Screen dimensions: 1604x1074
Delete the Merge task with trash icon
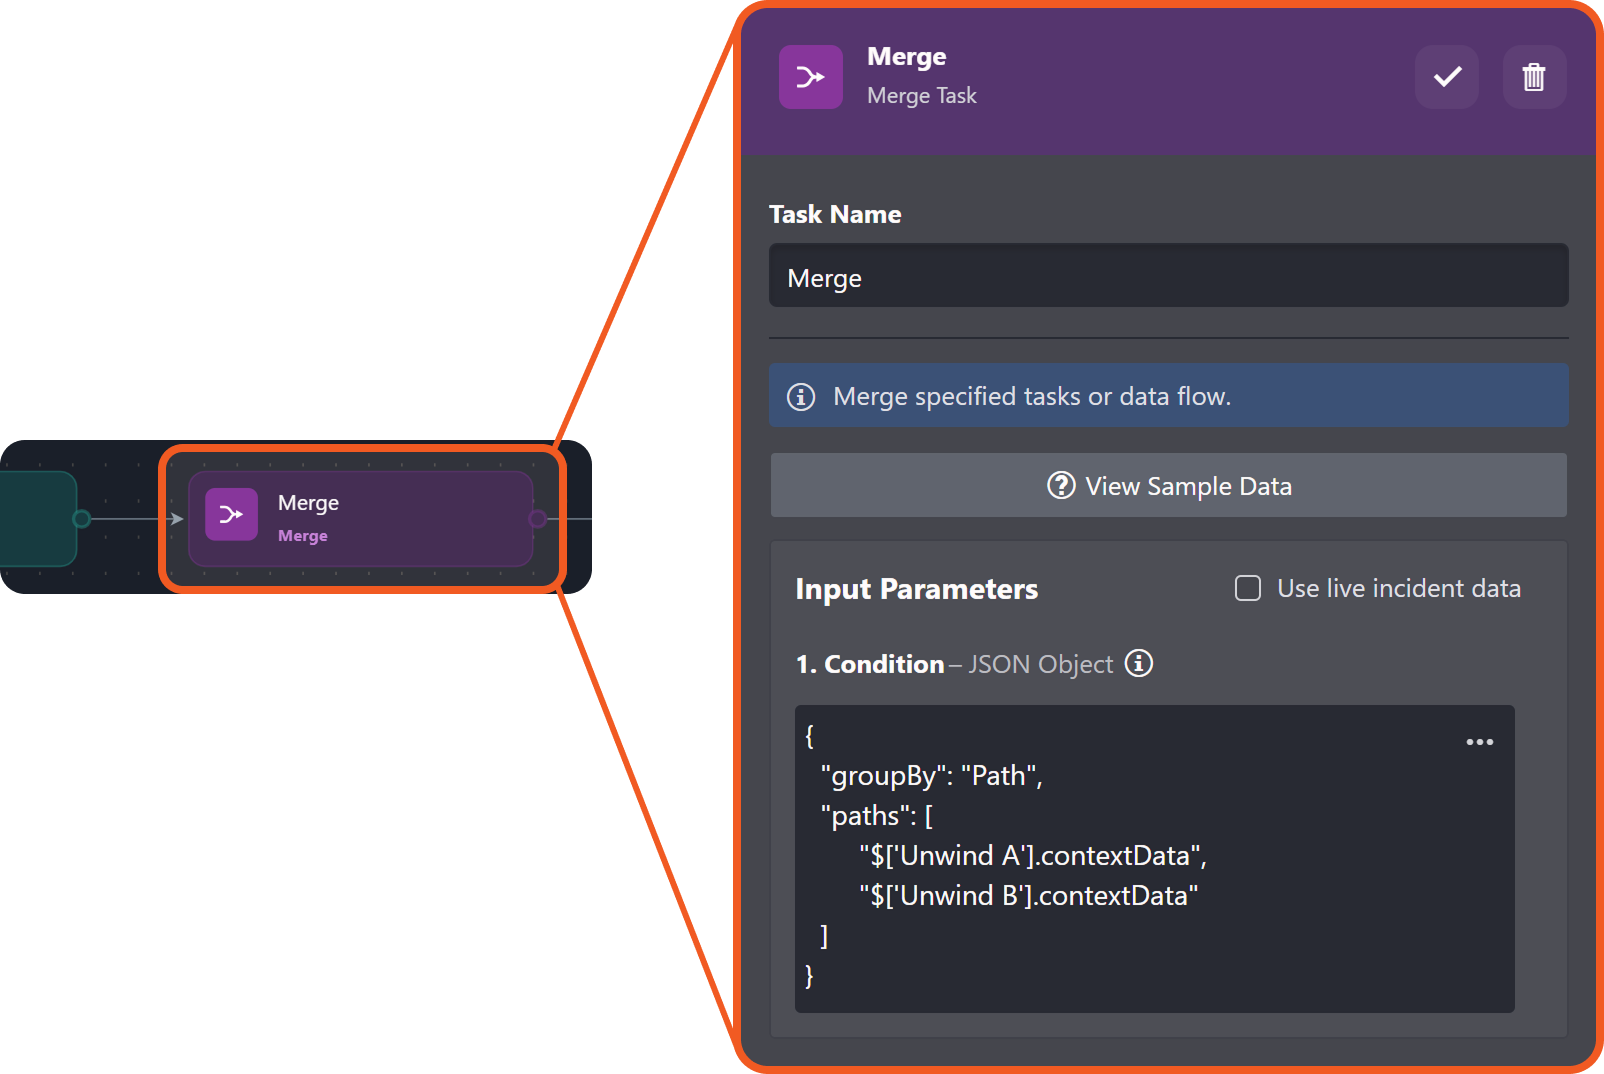(1534, 77)
